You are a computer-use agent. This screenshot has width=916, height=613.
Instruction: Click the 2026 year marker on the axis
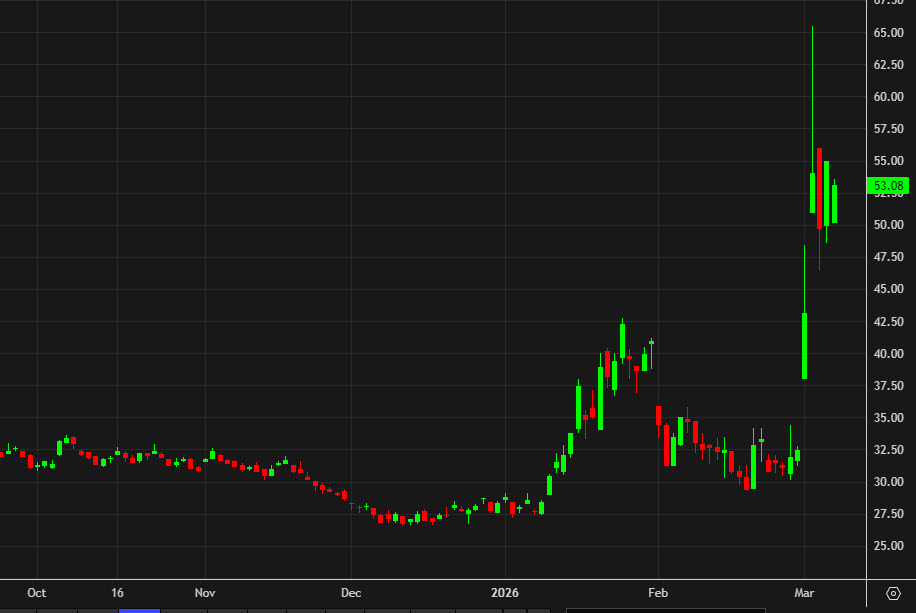coord(504,592)
